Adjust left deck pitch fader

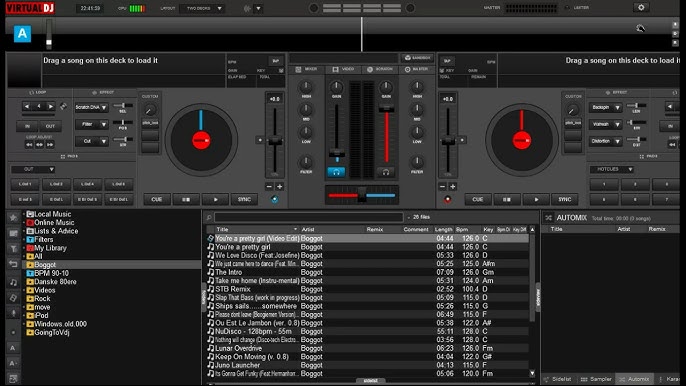coord(275,140)
